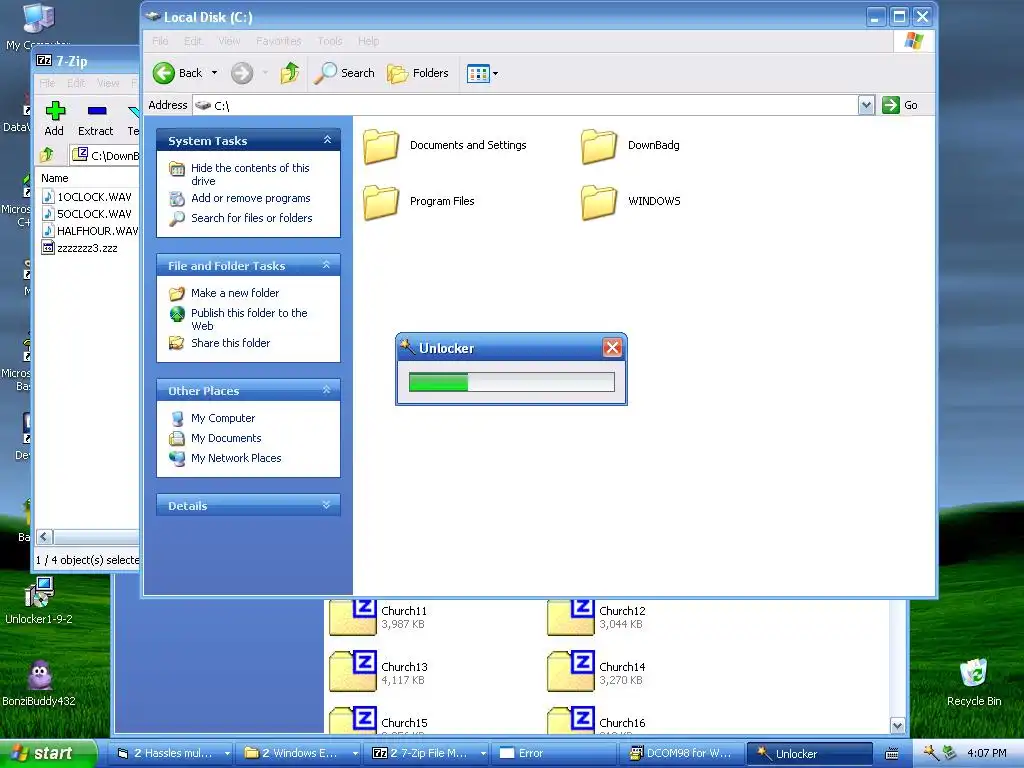The height and width of the screenshot is (768, 1024).
Task: Select 1OCLOCK.WAV in 7-Zip list
Action: (89, 197)
